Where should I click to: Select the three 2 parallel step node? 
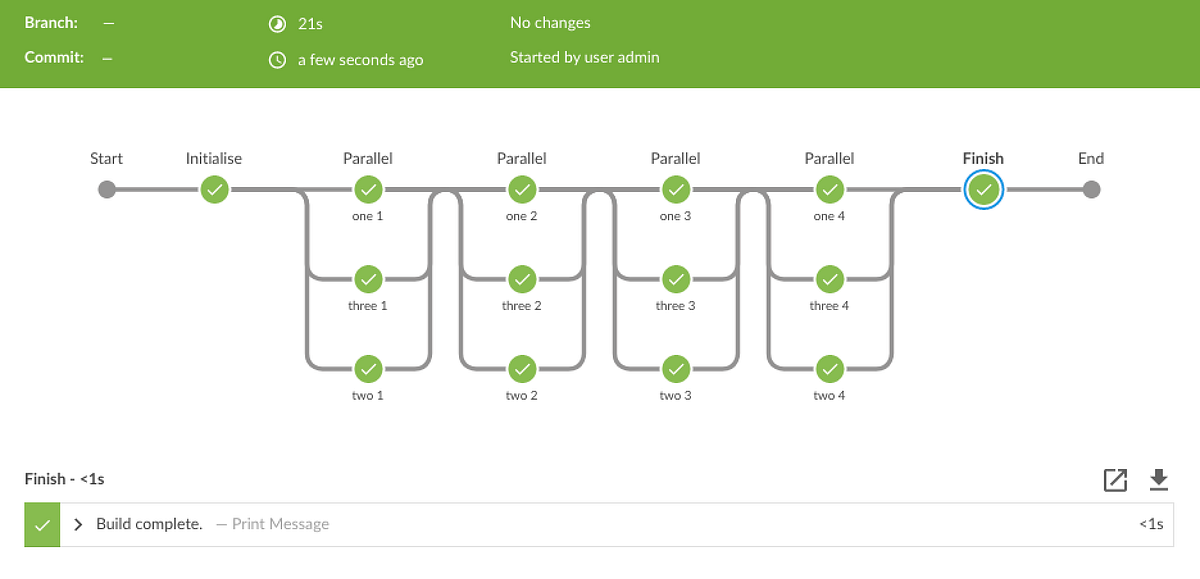(522, 279)
